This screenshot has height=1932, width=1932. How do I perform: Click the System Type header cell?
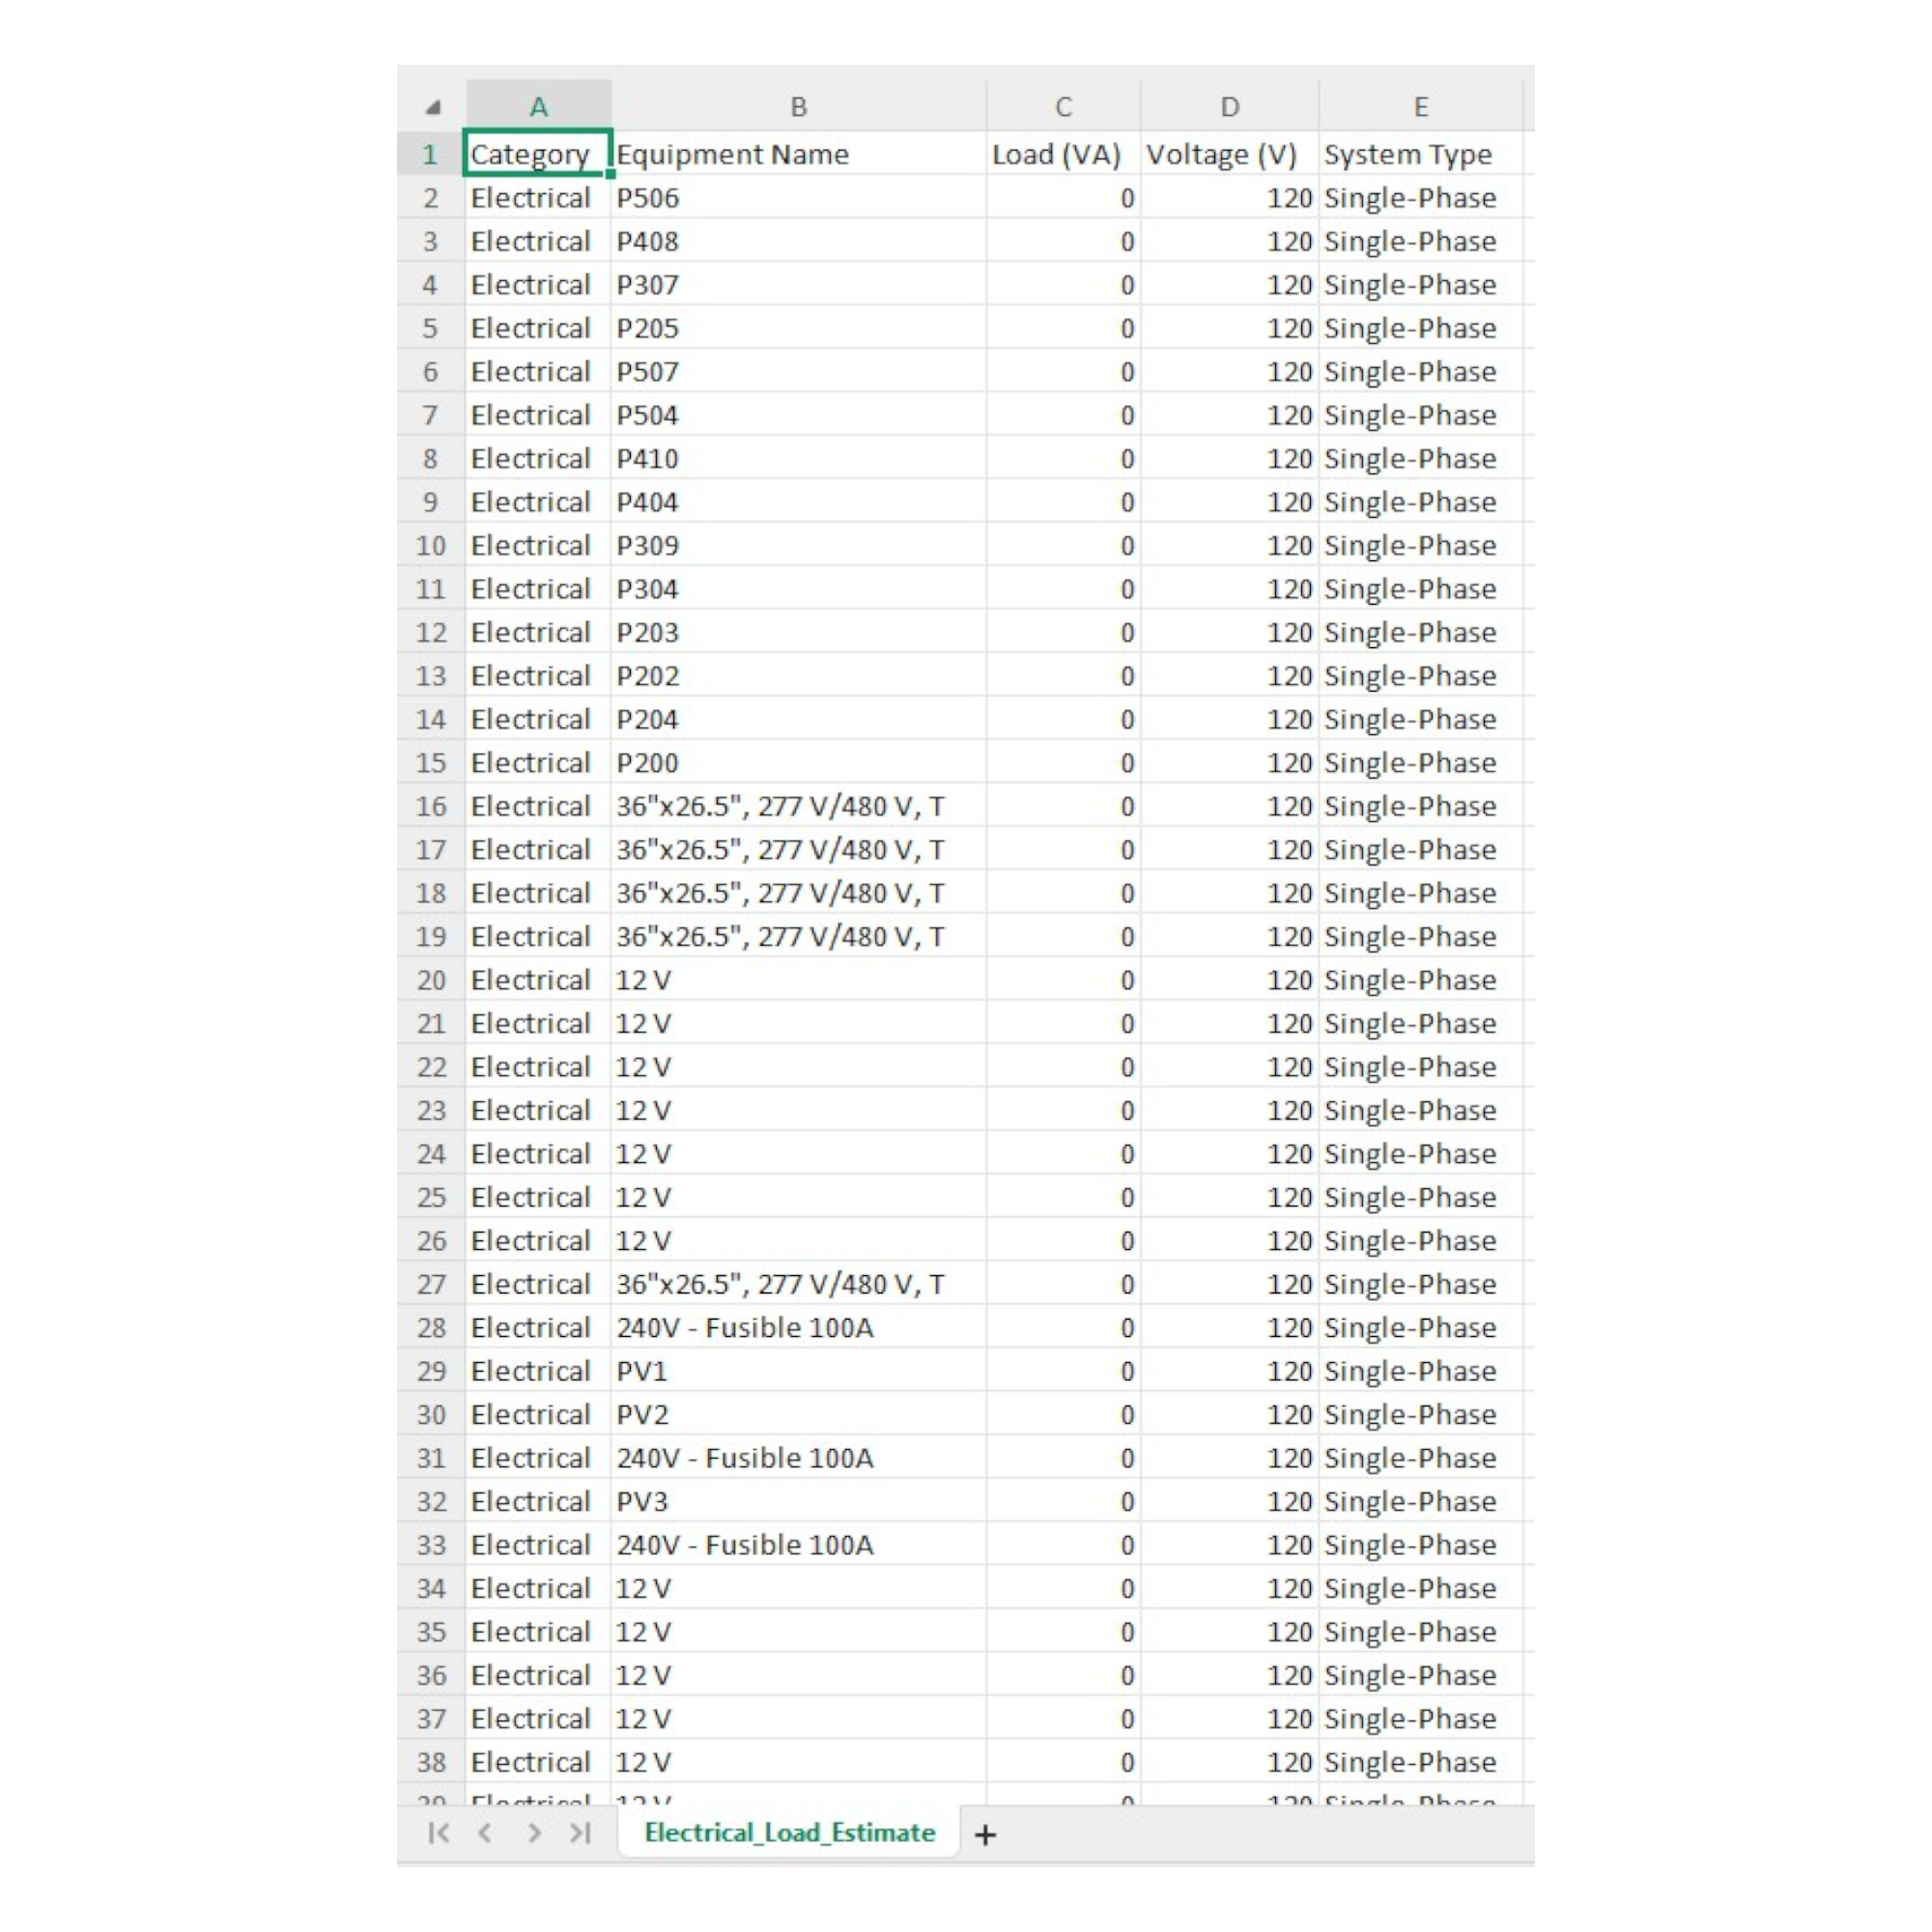point(1420,154)
